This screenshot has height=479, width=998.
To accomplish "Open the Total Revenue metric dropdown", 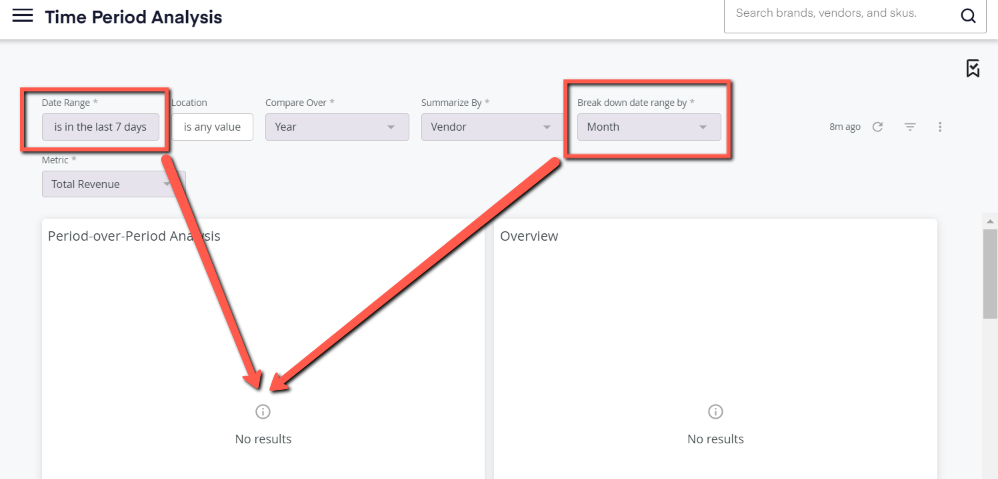I will (x=114, y=184).
